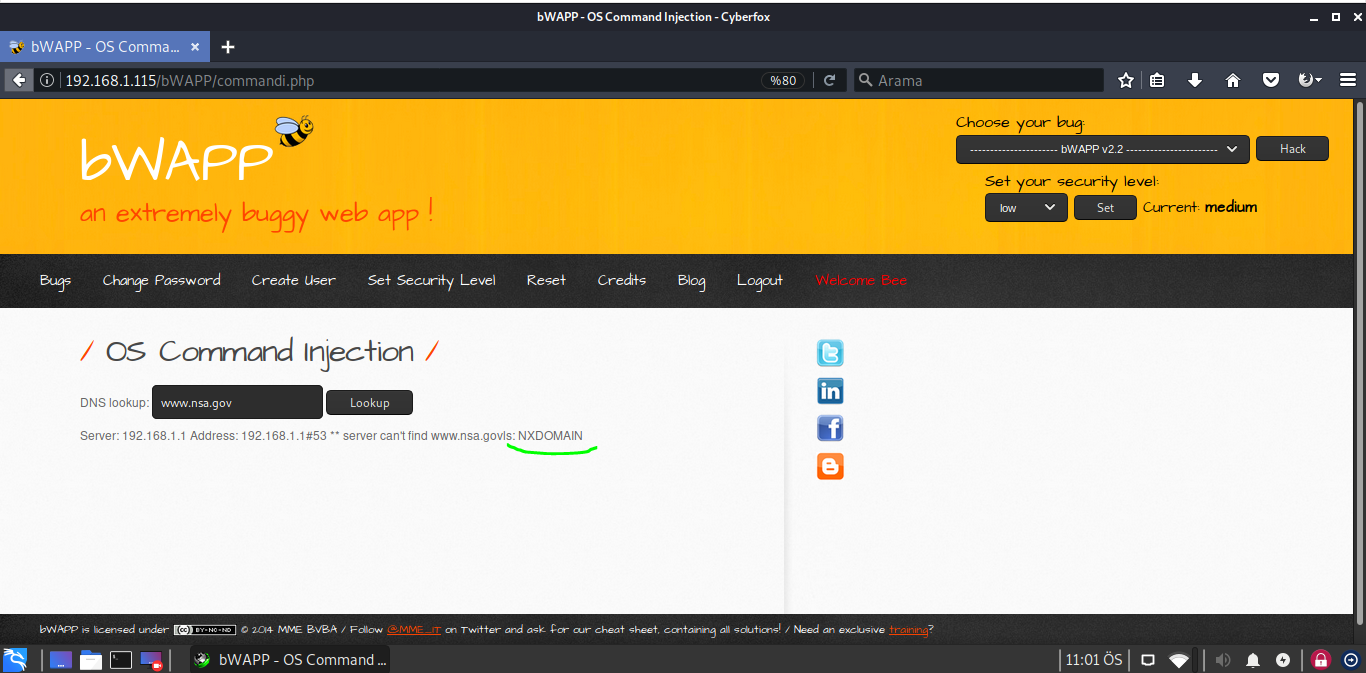The height and width of the screenshot is (673, 1366).
Task: Open the Create User menu item
Action: click(x=294, y=280)
